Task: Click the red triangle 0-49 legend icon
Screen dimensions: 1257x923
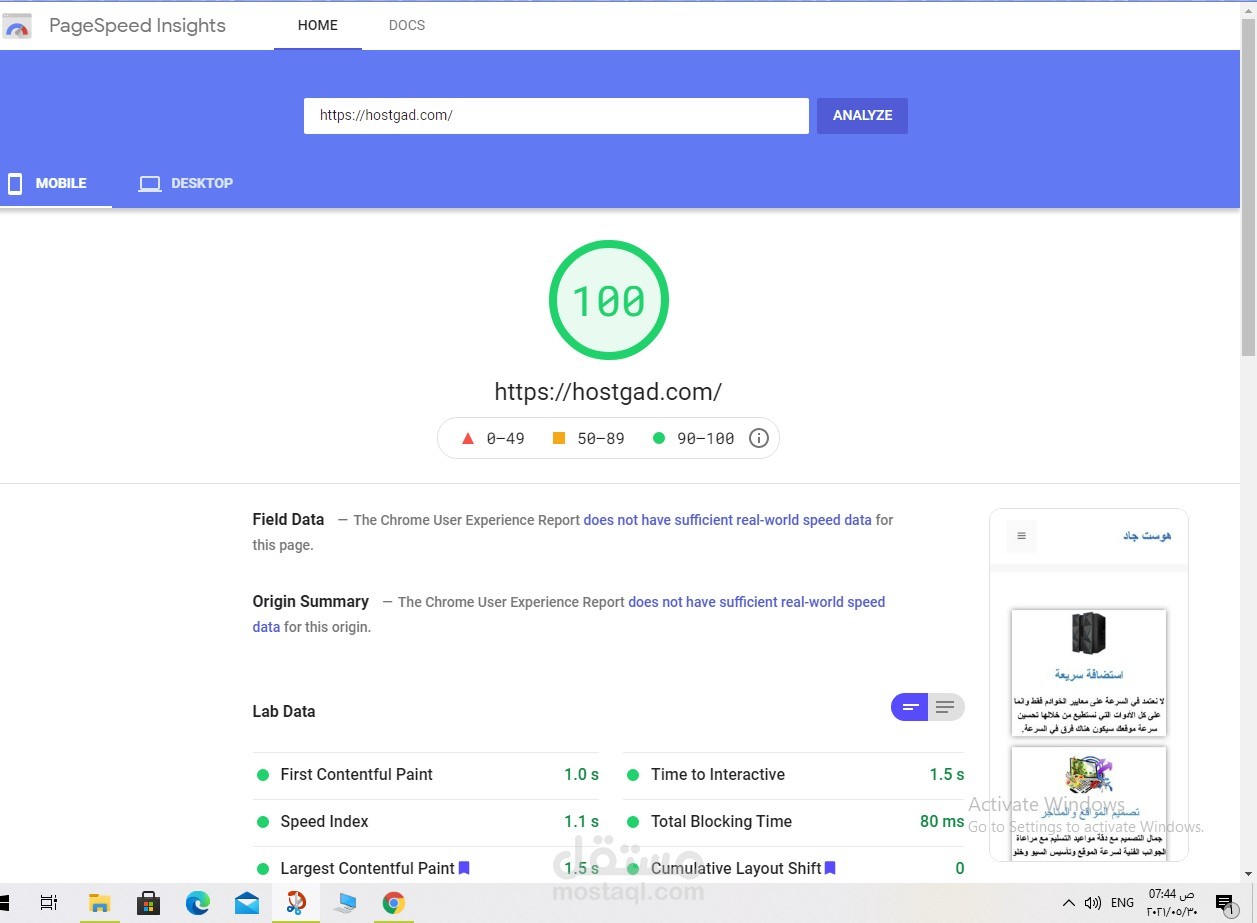Action: point(466,438)
